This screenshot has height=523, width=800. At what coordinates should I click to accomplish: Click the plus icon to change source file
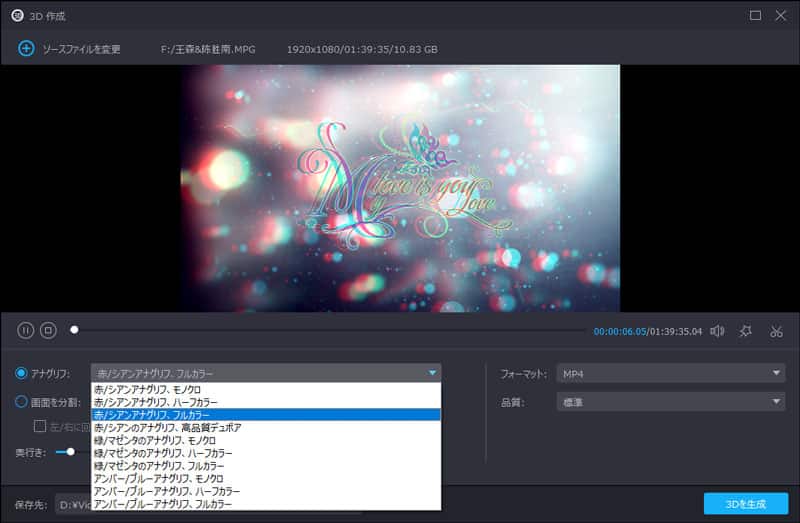click(26, 48)
